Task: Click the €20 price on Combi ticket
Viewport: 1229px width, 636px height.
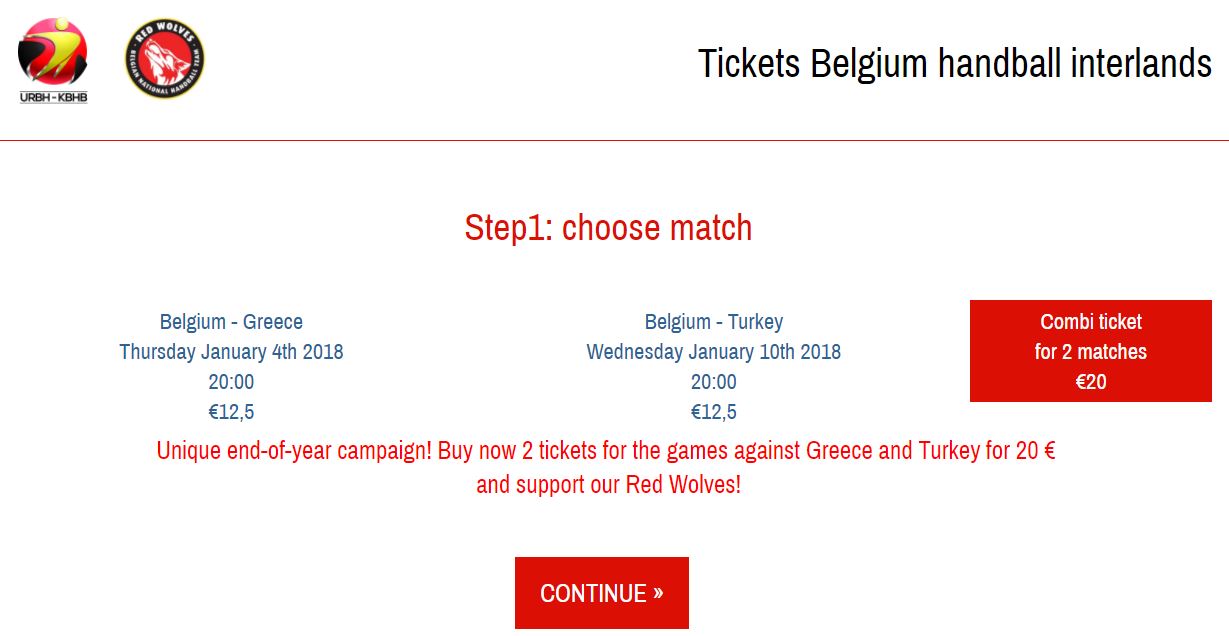Action: click(1091, 381)
